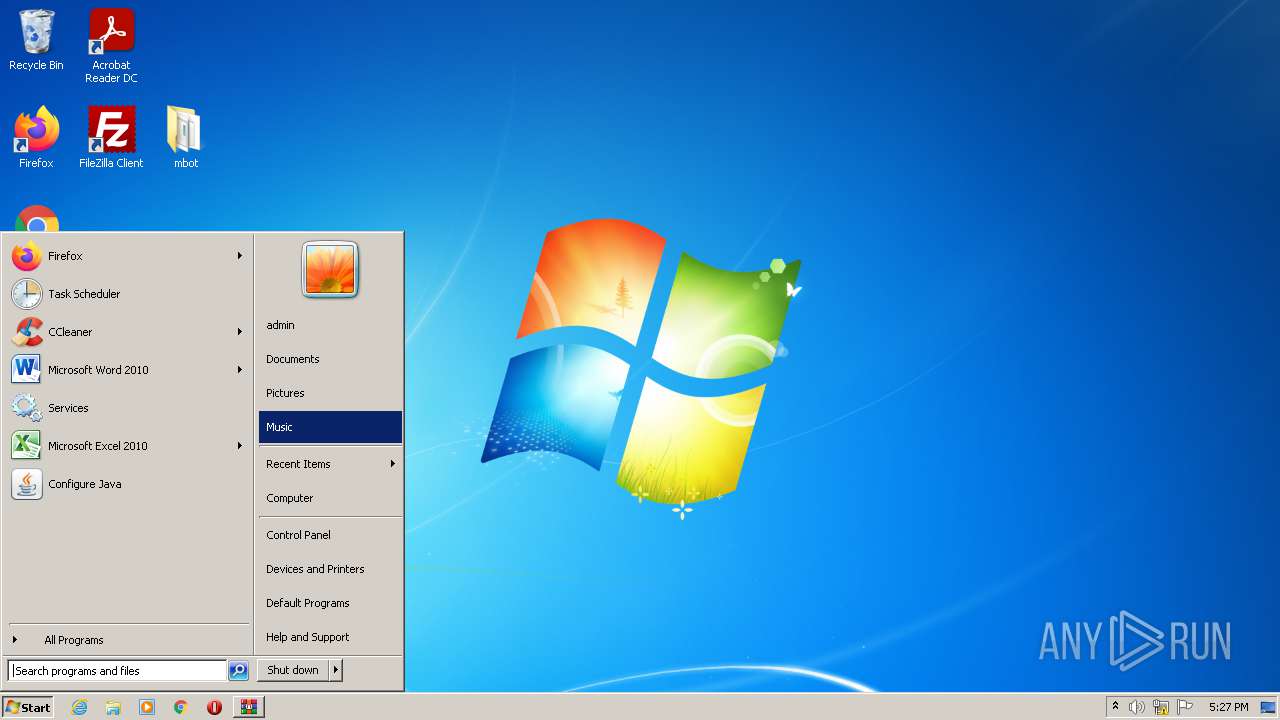Expand CCleaner submenu arrow
Image resolution: width=1280 pixels, height=720 pixels.
[x=240, y=332]
